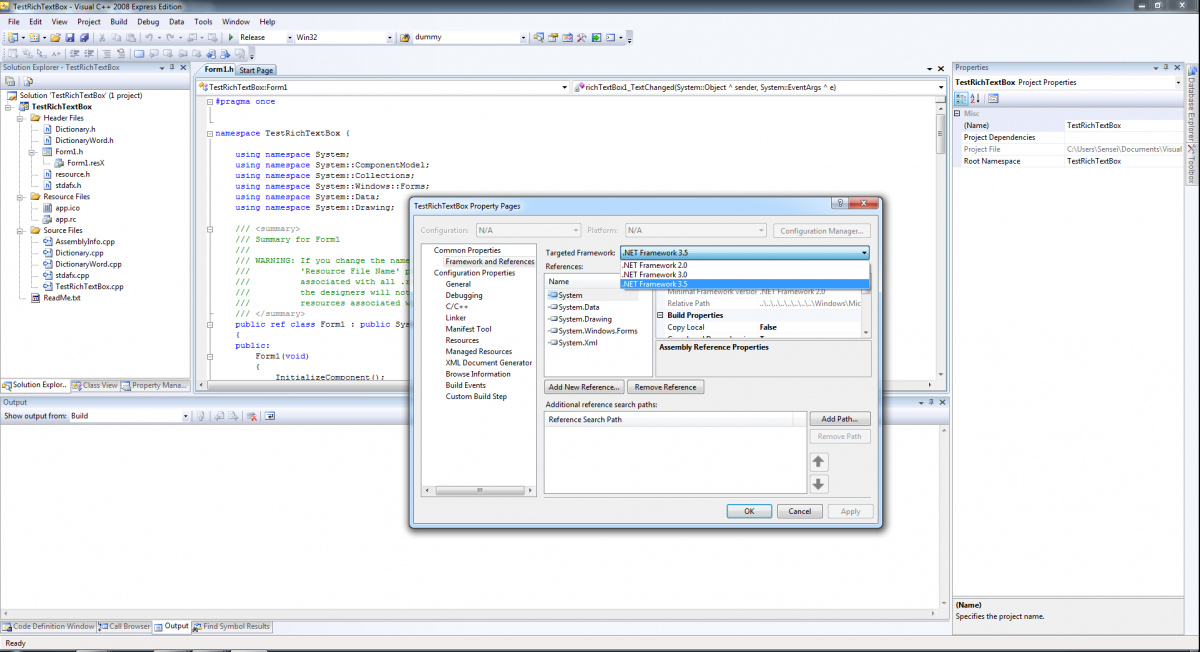Click OK in Property Pages dialog

click(x=749, y=511)
